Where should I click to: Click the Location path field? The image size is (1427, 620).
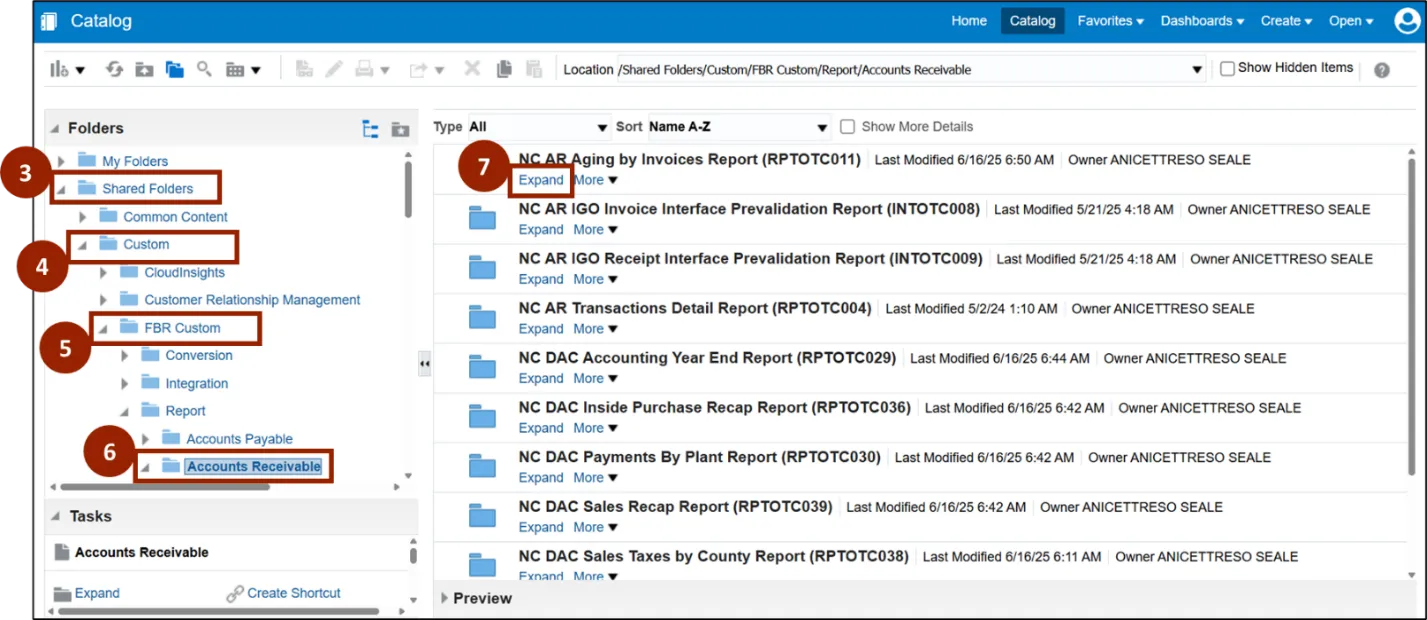point(900,70)
